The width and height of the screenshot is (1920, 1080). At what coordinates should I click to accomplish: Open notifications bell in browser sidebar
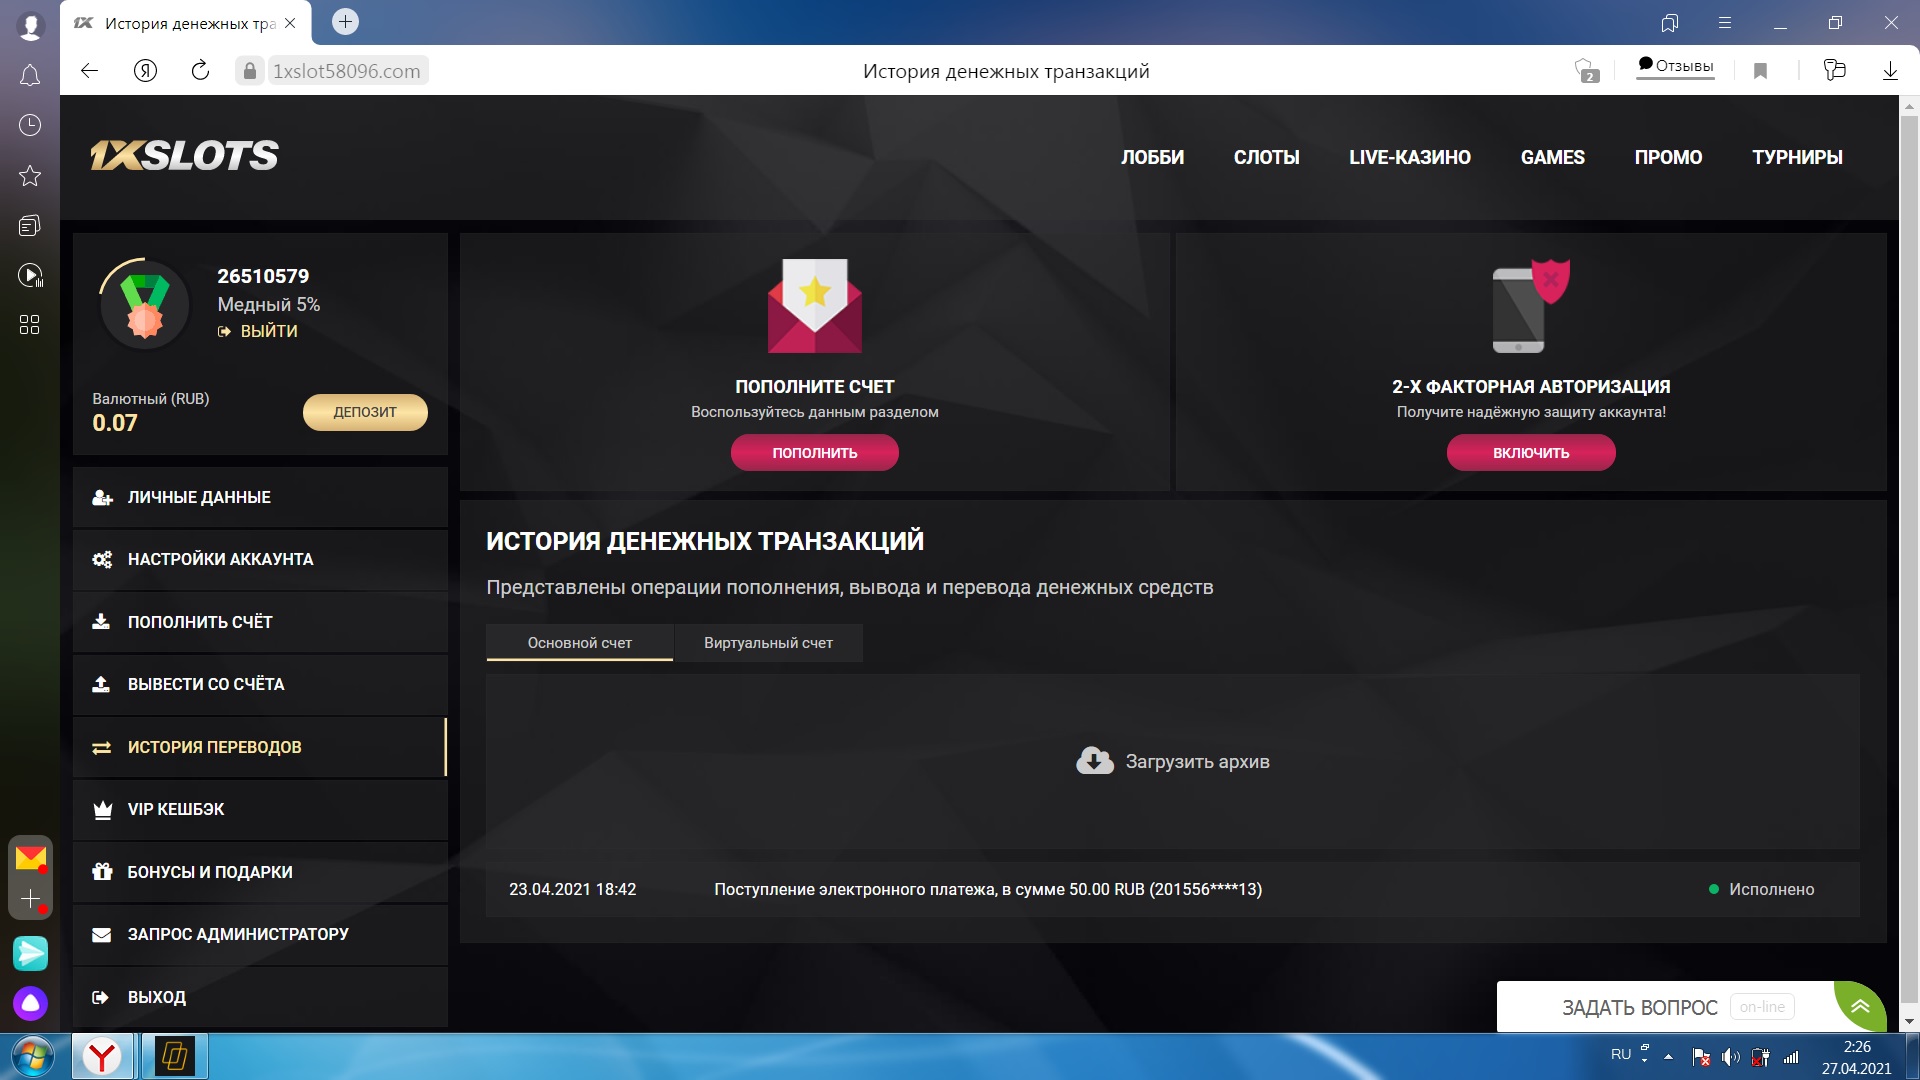click(x=30, y=76)
